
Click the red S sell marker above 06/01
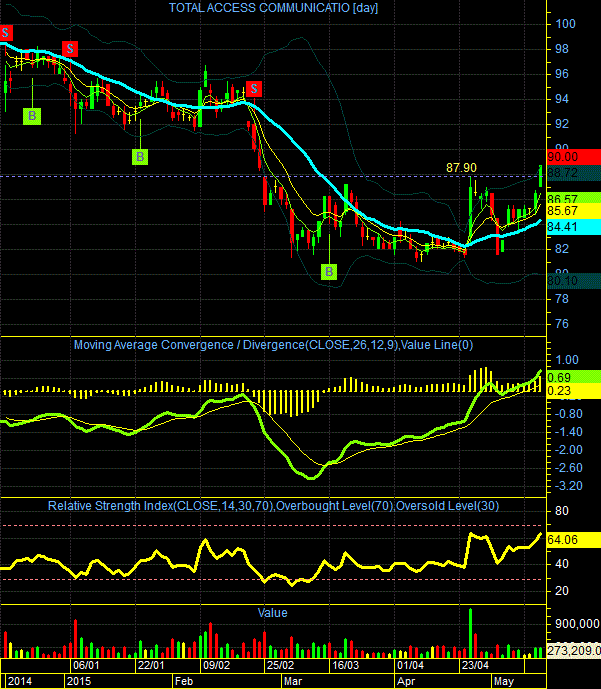point(70,48)
